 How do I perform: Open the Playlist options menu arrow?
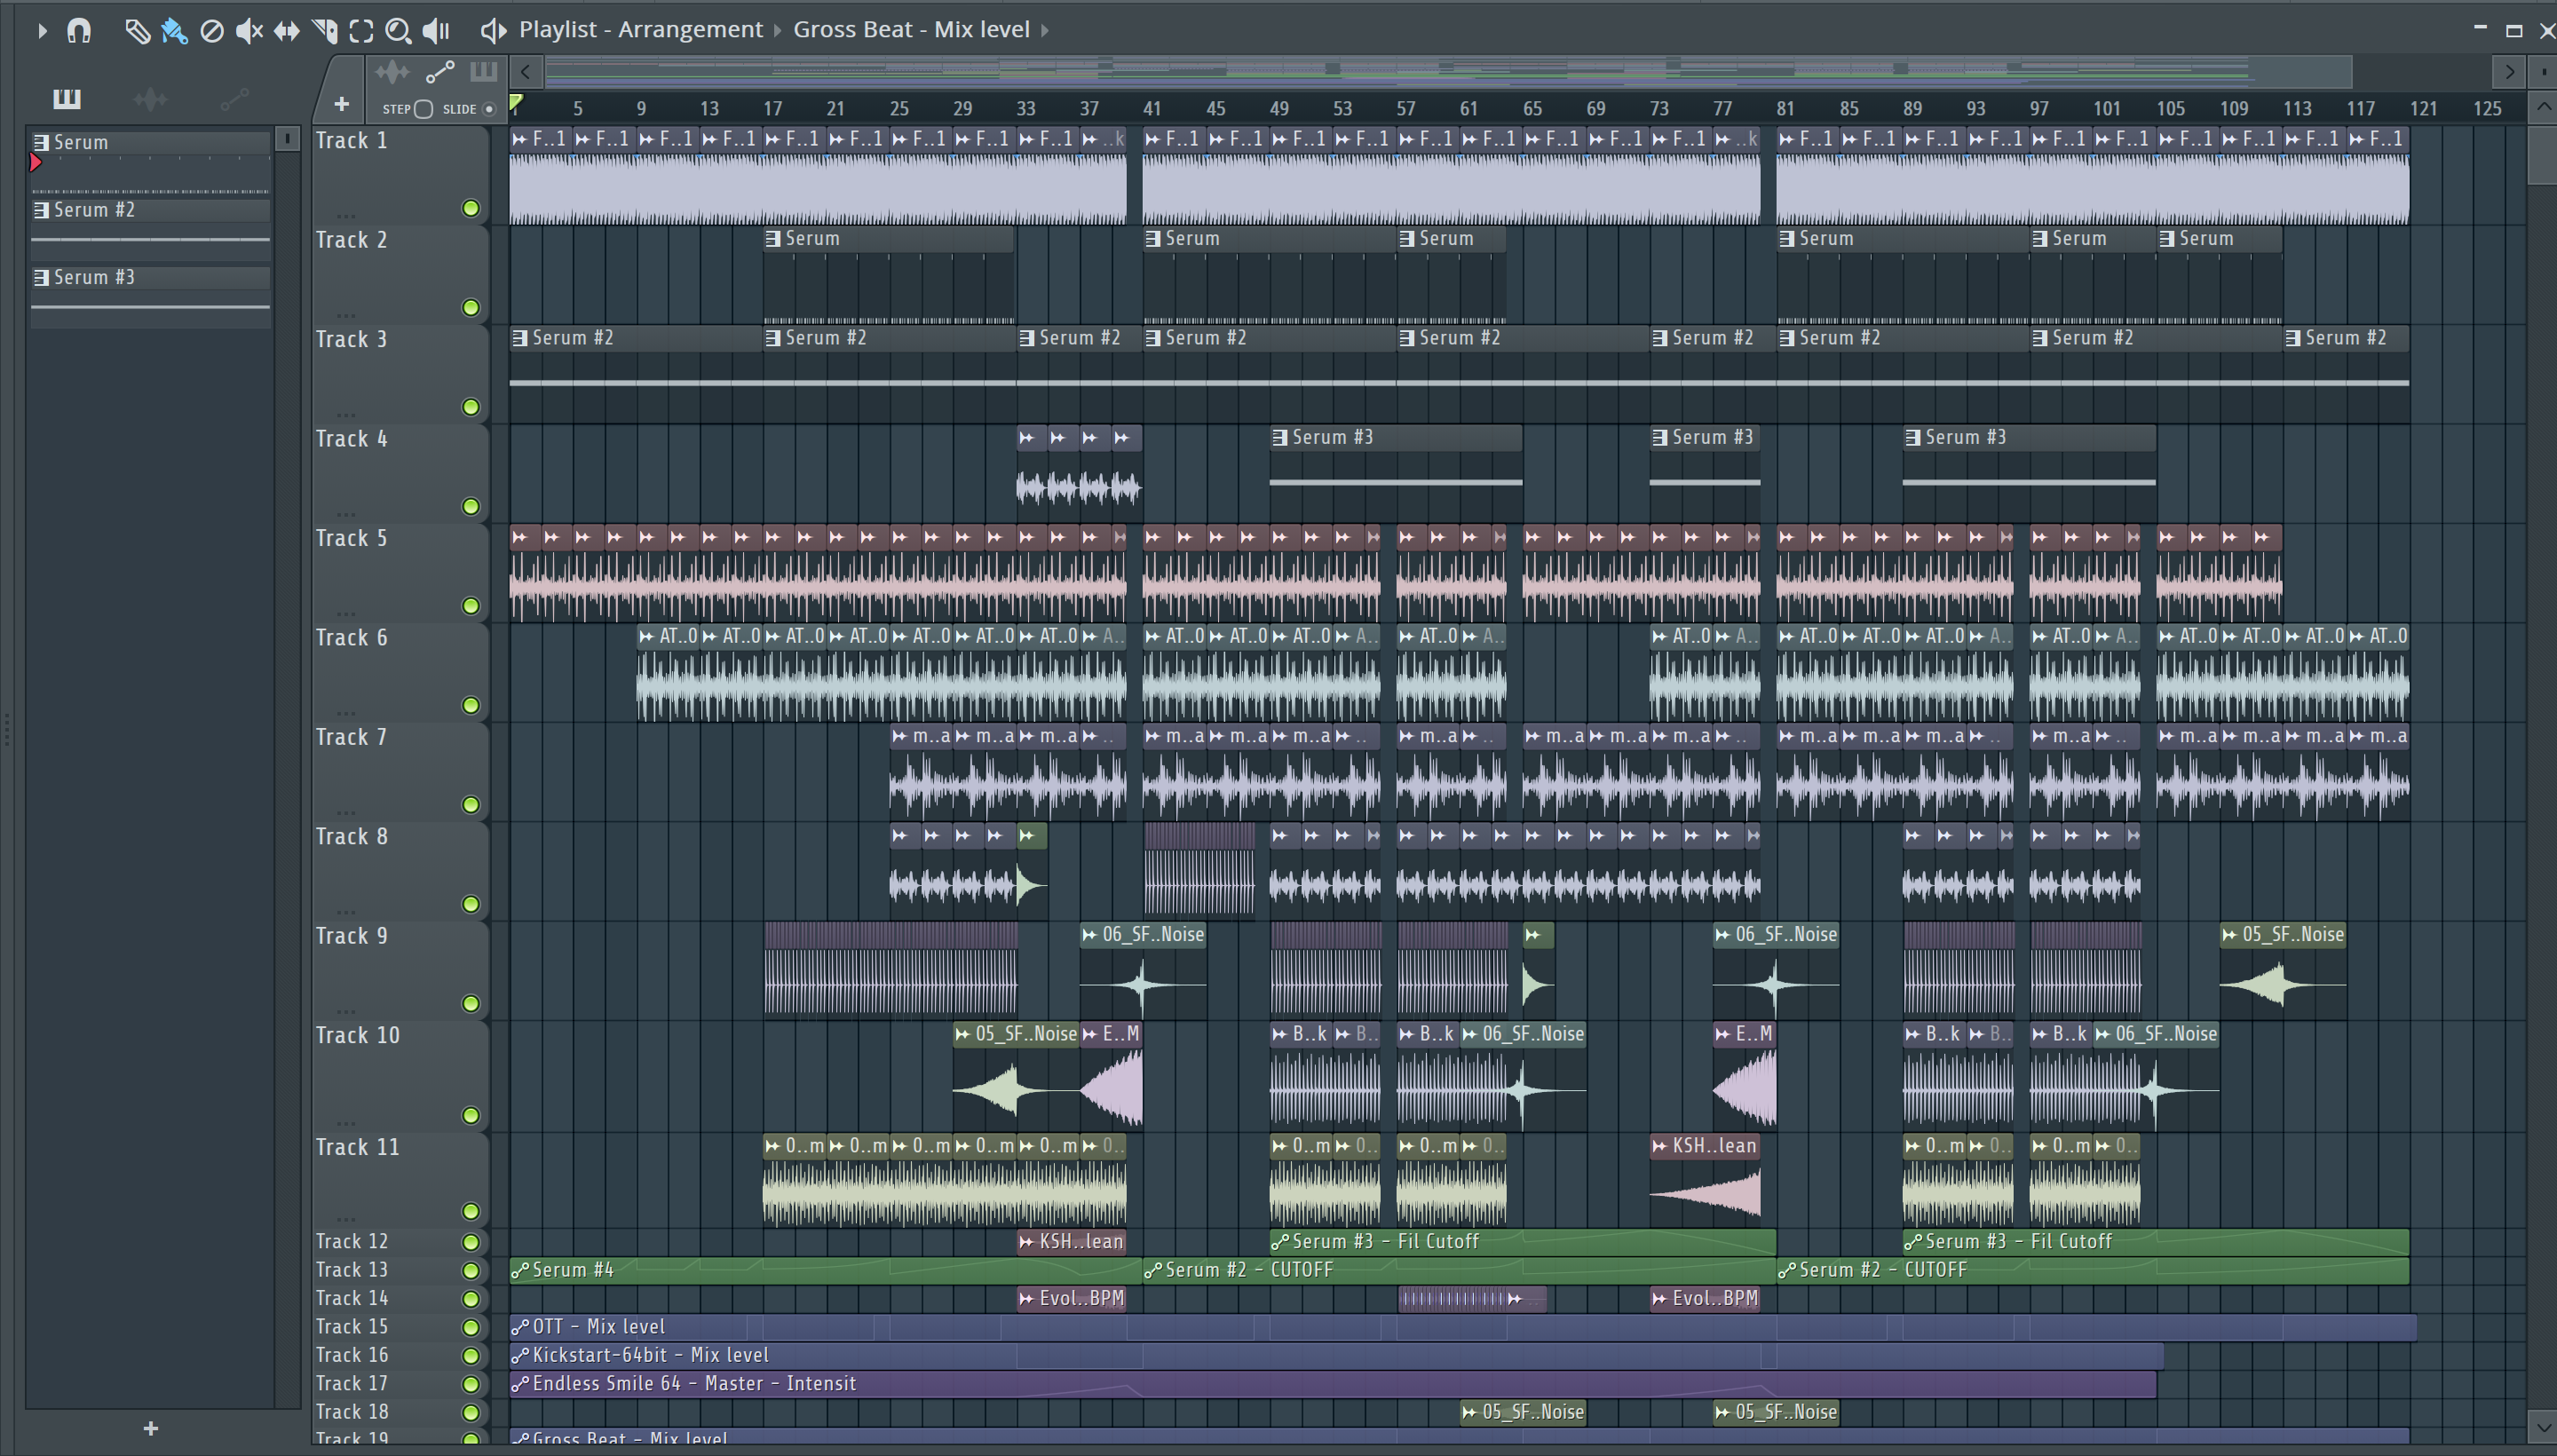[x=41, y=31]
